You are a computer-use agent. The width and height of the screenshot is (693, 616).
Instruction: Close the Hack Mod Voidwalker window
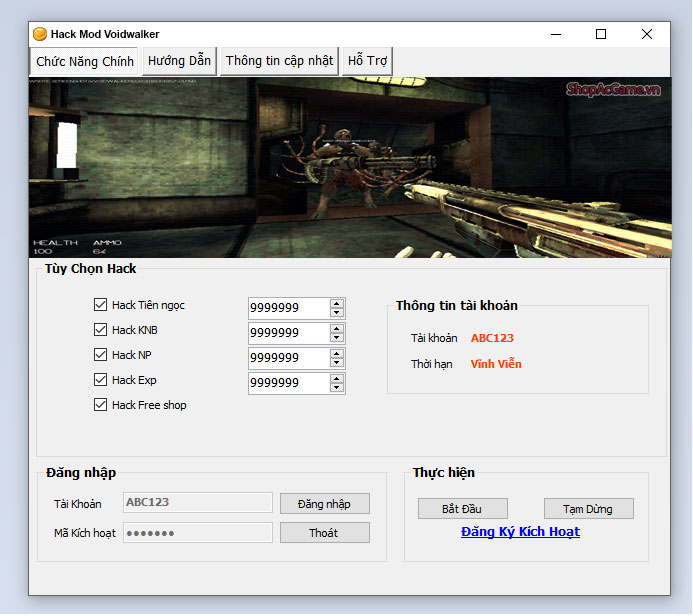(647, 34)
